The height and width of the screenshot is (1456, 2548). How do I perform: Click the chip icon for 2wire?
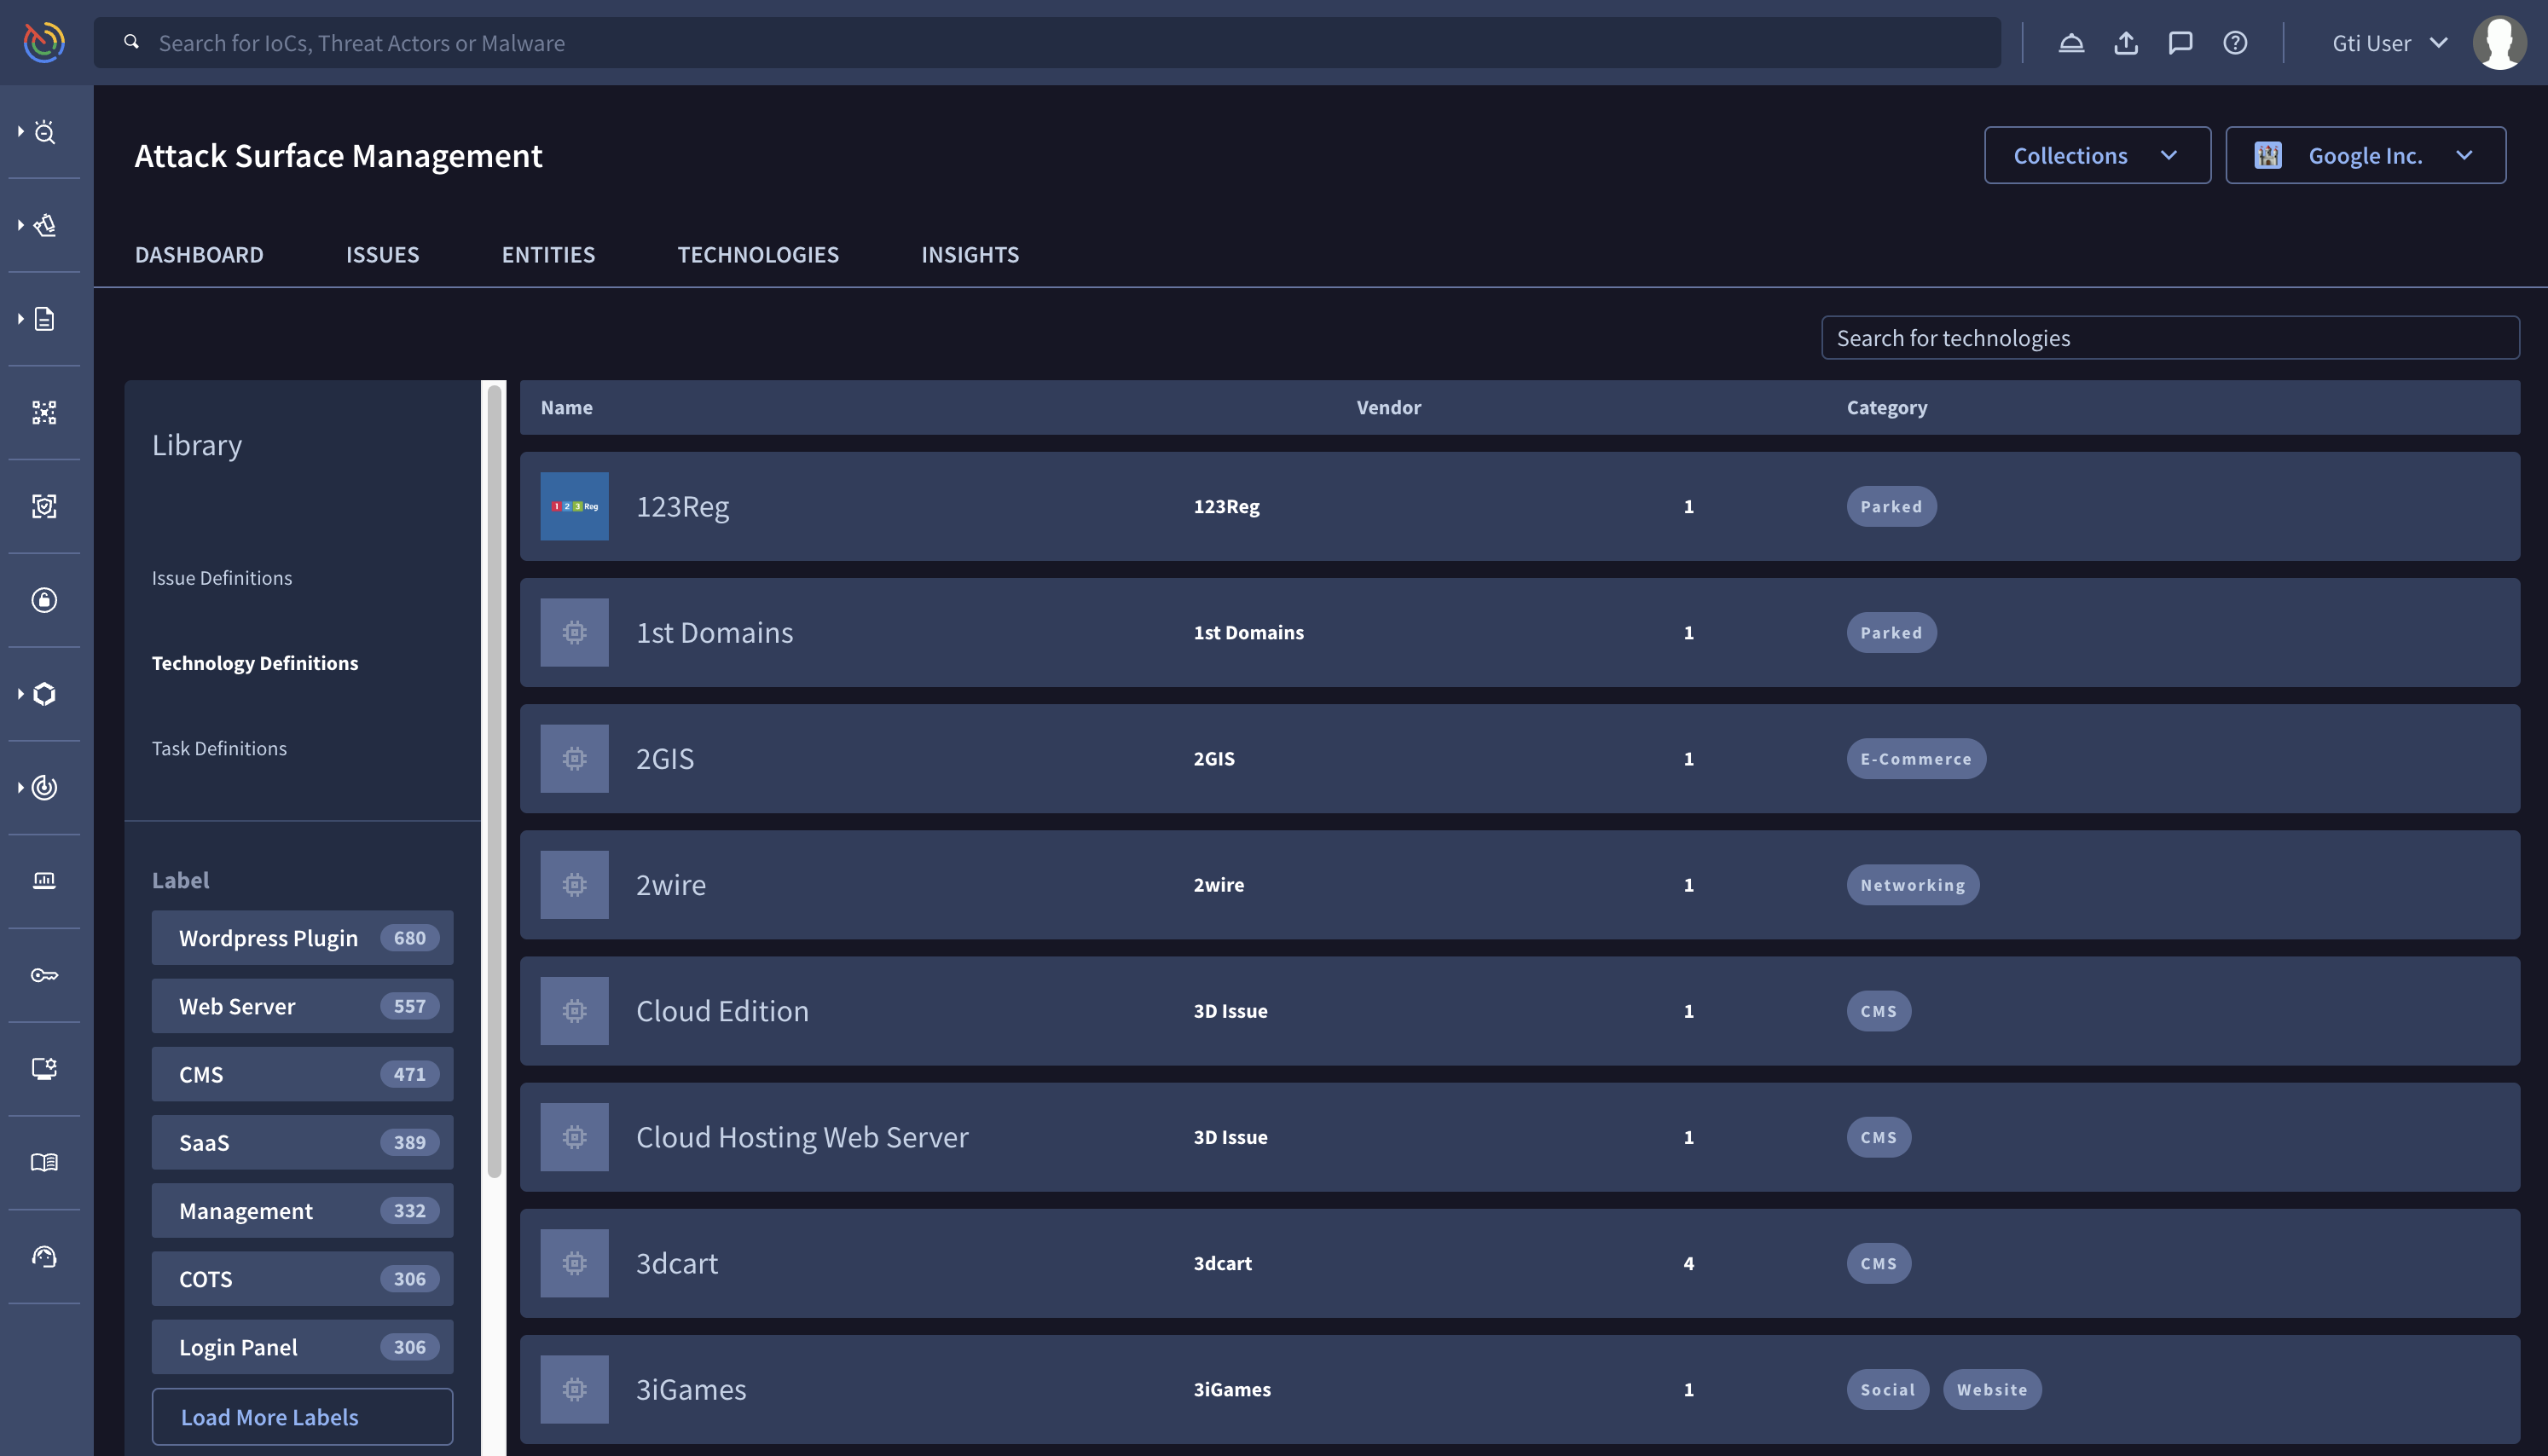tap(574, 884)
